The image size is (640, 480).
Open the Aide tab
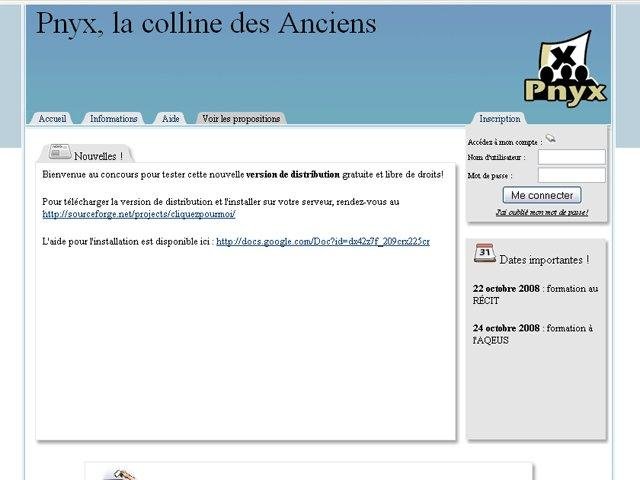point(170,118)
